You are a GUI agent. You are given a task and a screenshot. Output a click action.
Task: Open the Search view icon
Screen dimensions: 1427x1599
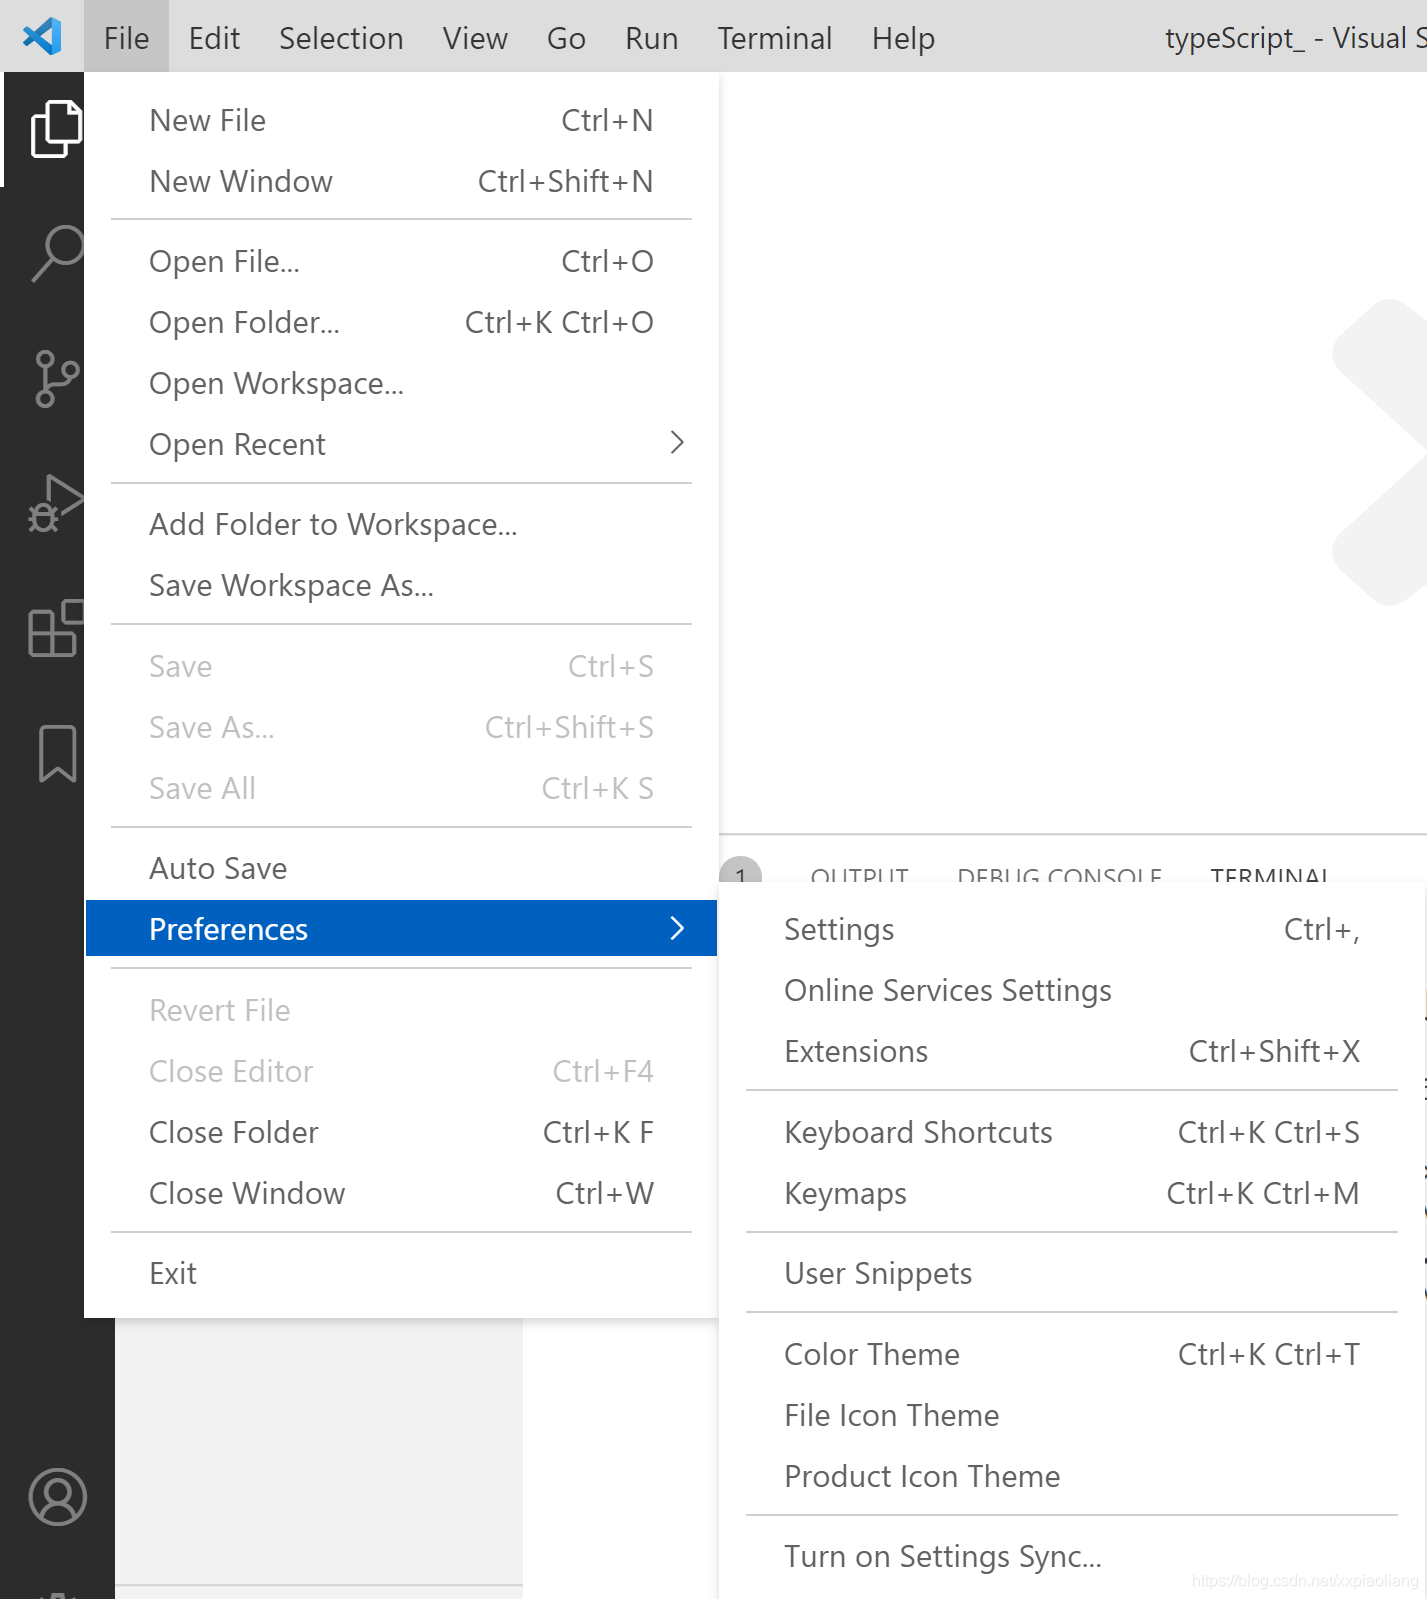pos(57,253)
